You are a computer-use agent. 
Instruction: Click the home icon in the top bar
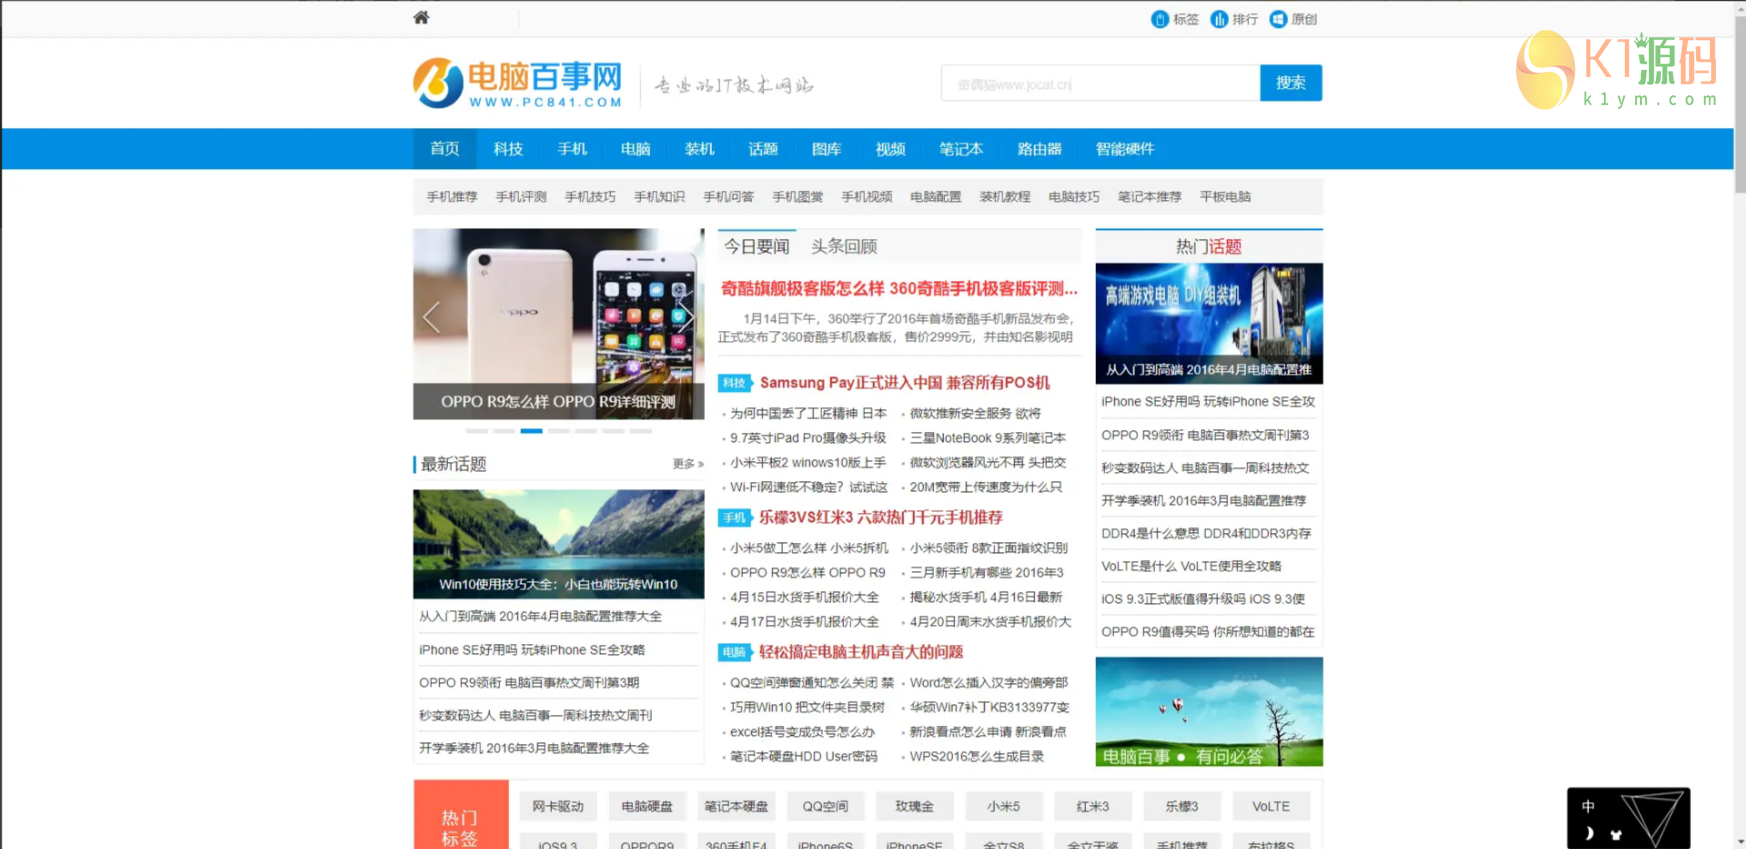(421, 17)
